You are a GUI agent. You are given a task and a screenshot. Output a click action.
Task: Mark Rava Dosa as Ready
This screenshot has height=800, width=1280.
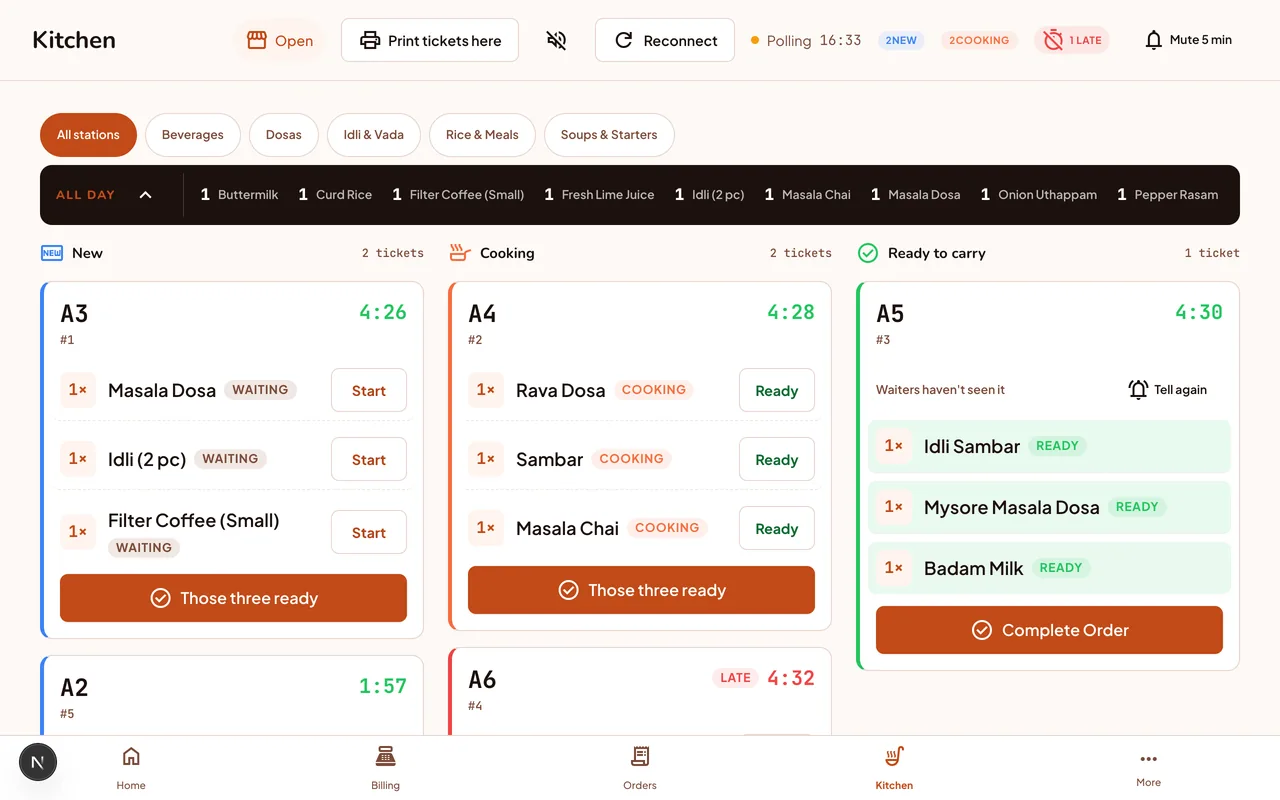(x=777, y=390)
